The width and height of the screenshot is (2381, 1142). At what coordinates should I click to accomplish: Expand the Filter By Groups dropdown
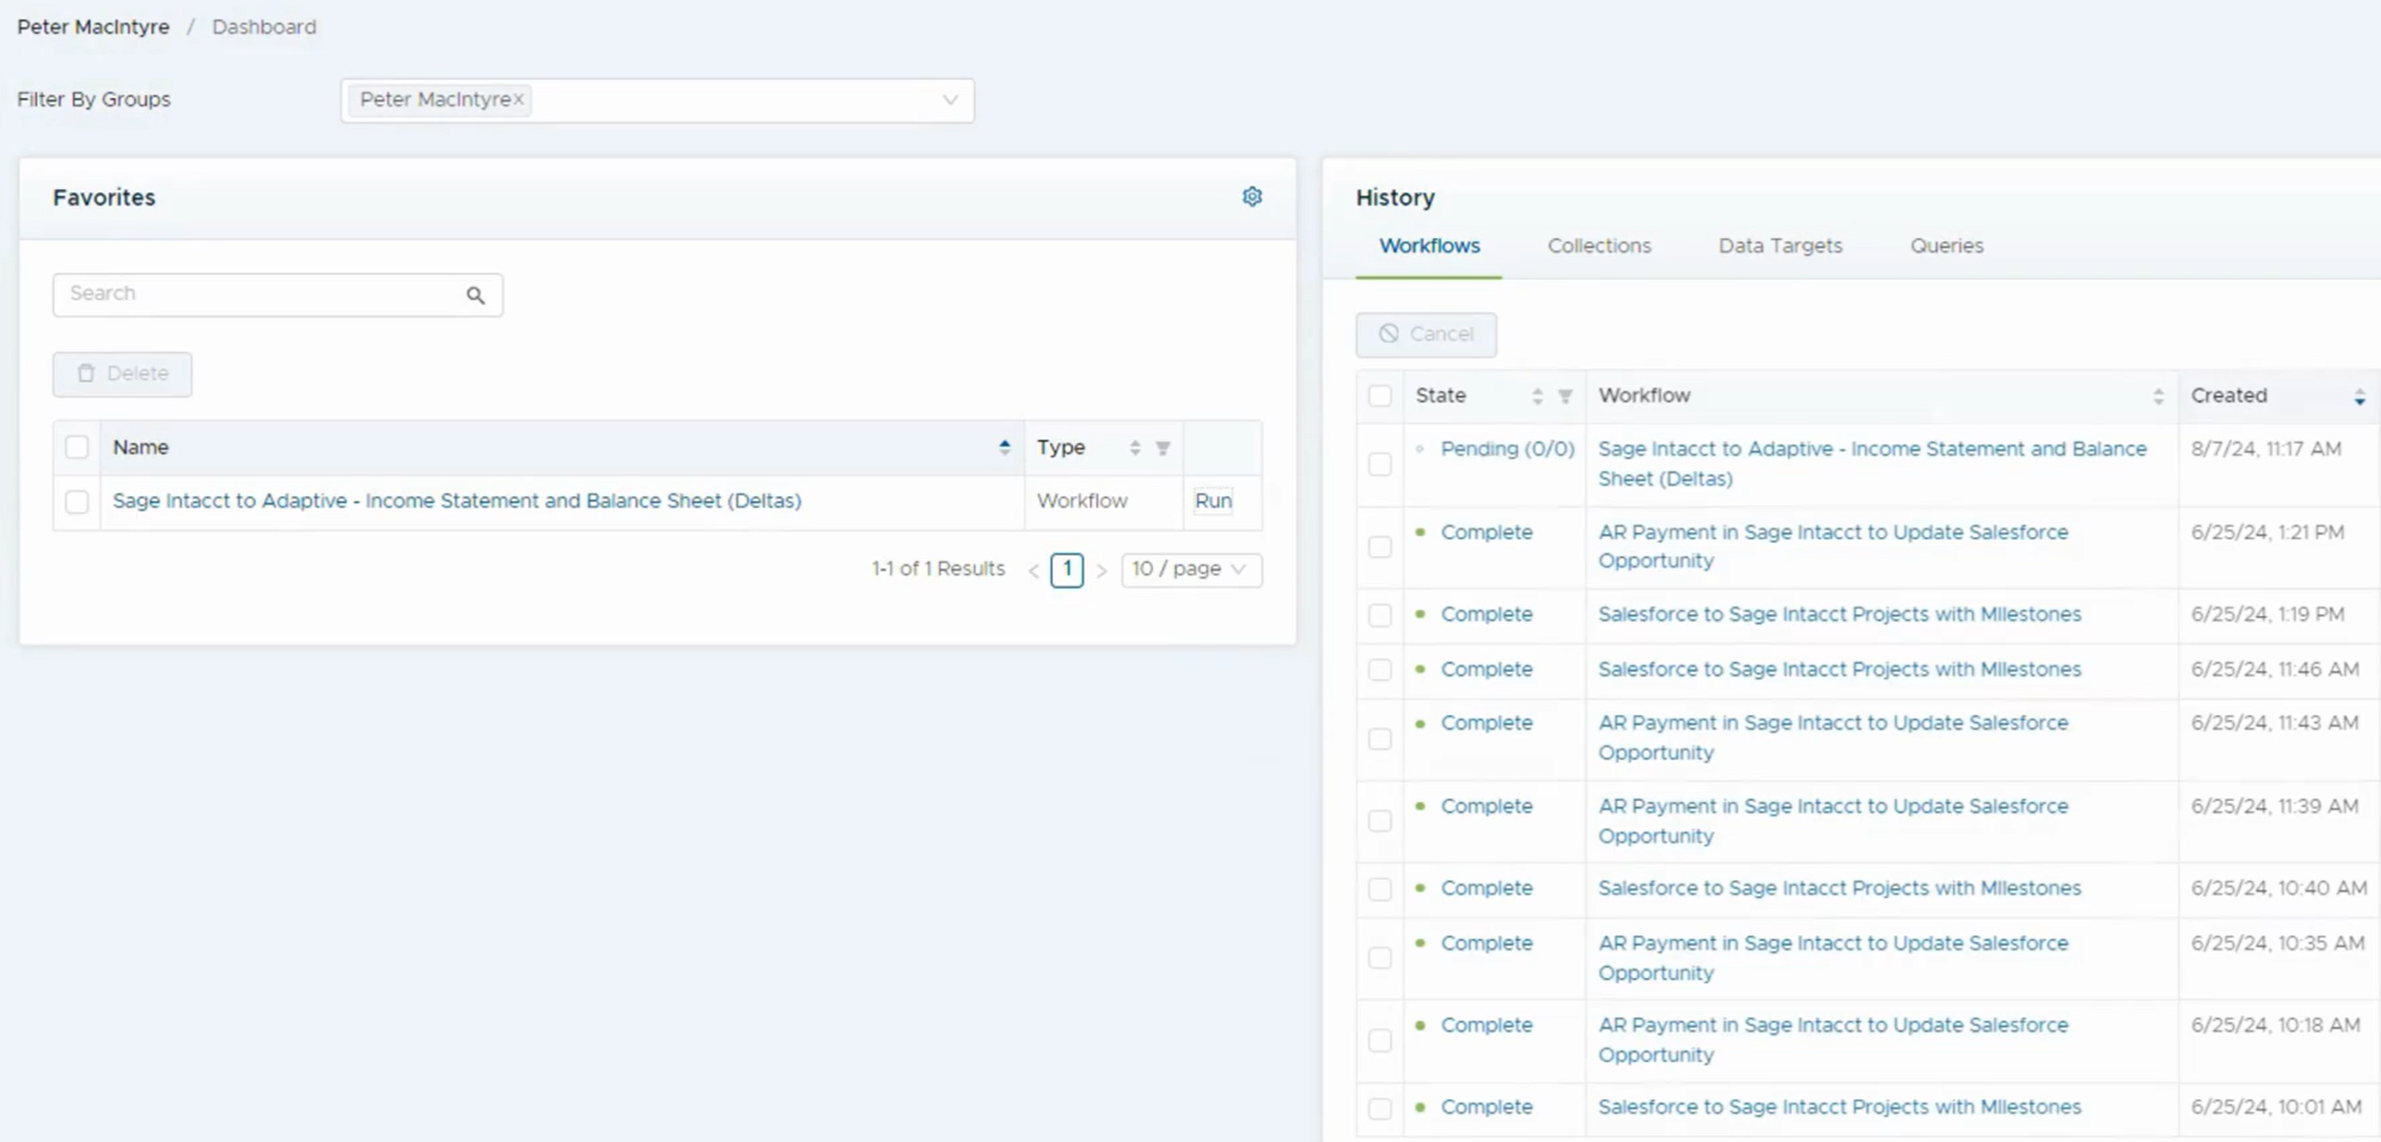[949, 100]
